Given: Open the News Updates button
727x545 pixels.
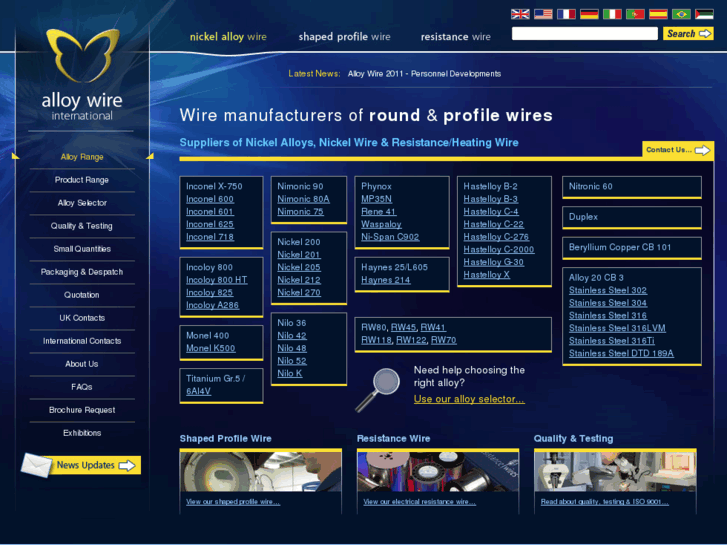Looking at the screenshot, I should 96,465.
